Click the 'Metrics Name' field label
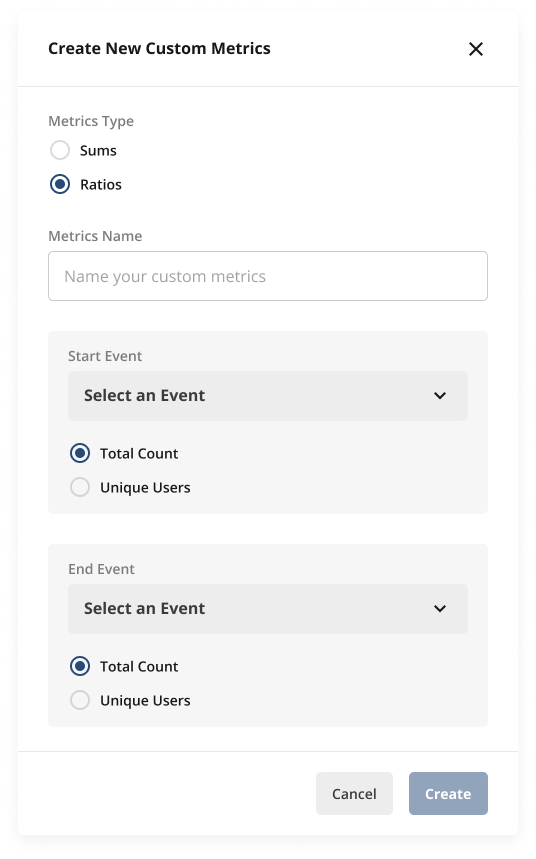Screen dimensions: 536x859 (95, 236)
